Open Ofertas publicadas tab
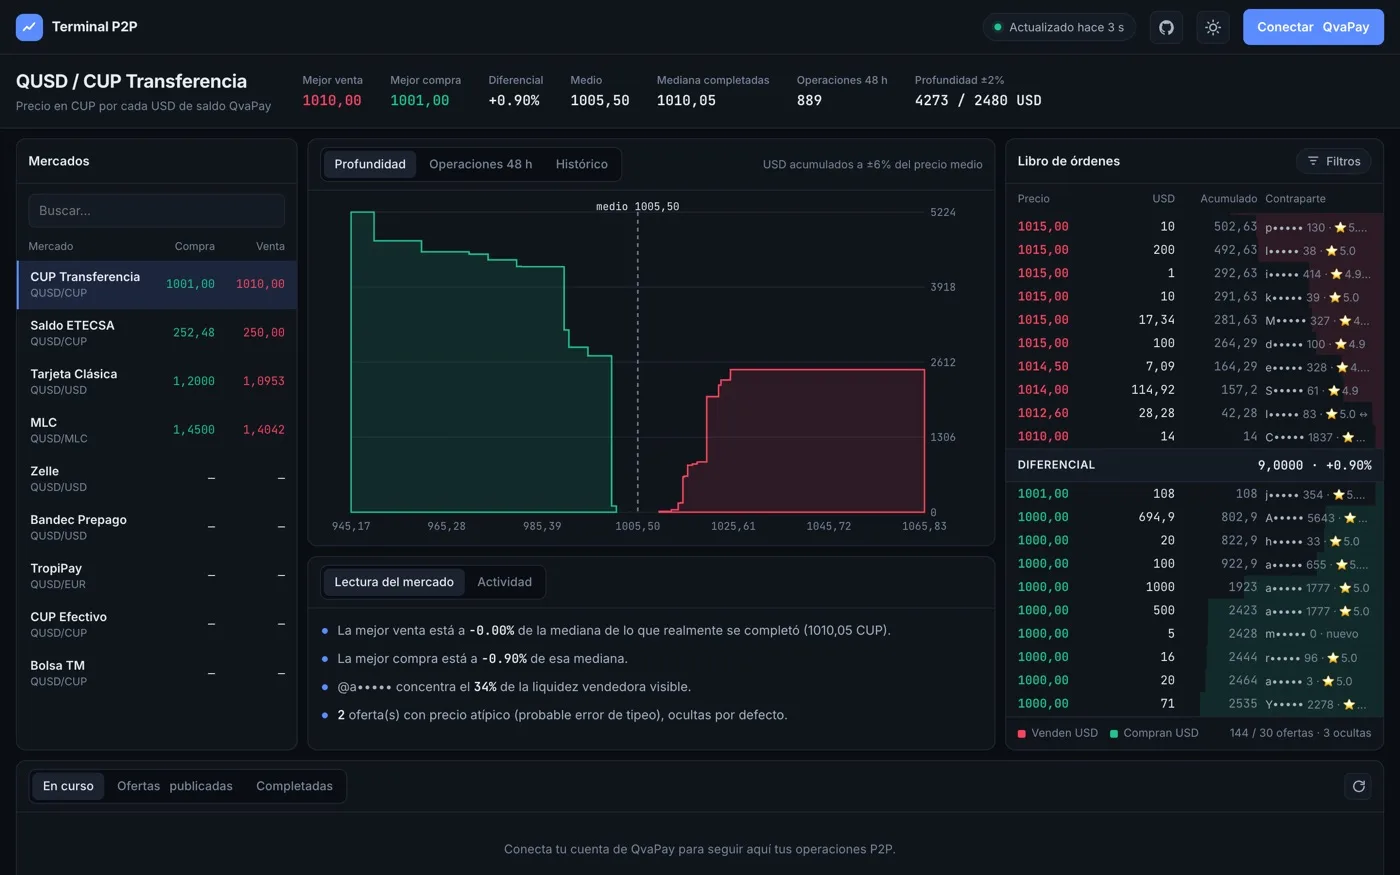 [x=175, y=786]
